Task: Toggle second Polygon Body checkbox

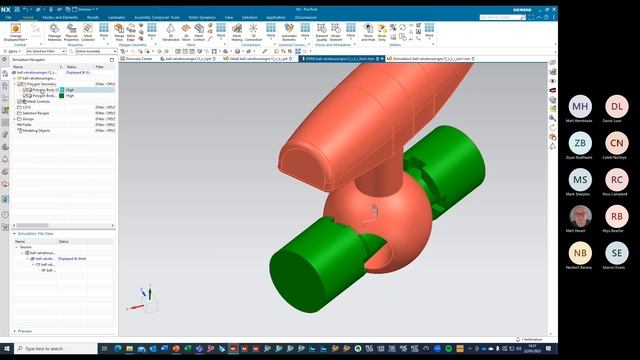Action: 24,96
